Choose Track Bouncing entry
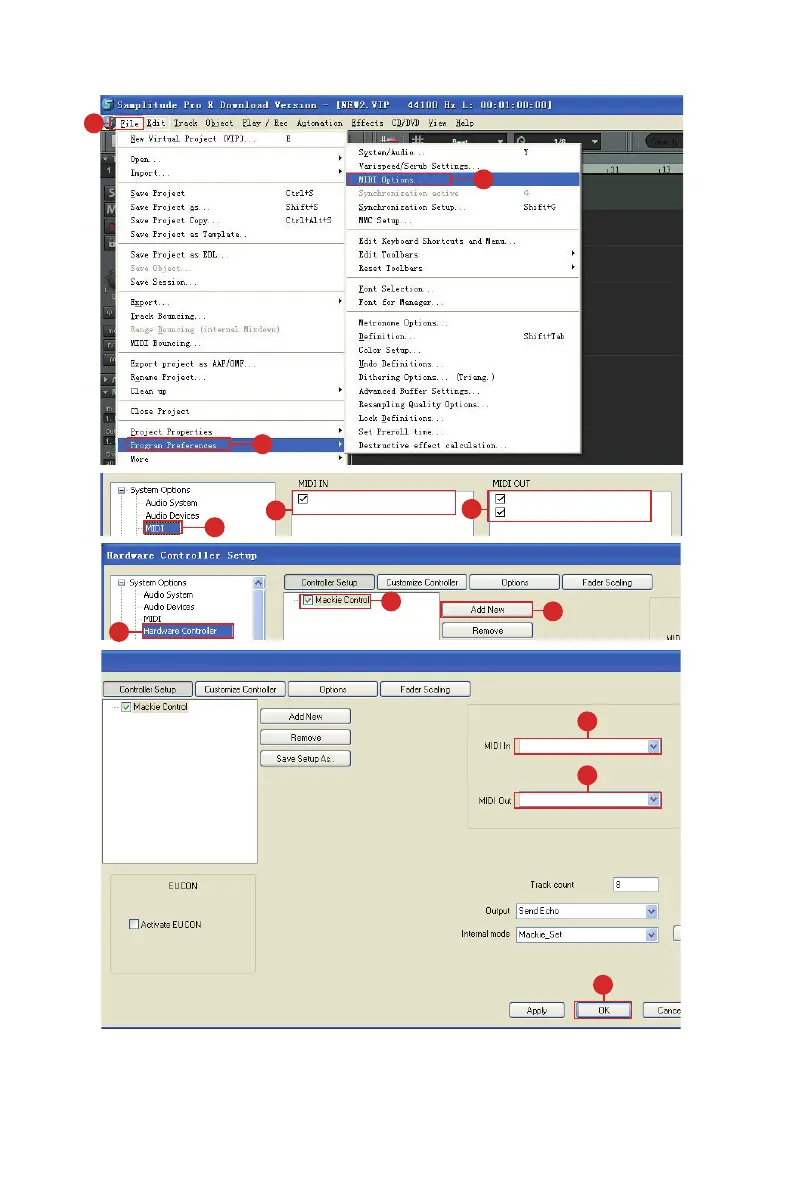 (x=231, y=317)
